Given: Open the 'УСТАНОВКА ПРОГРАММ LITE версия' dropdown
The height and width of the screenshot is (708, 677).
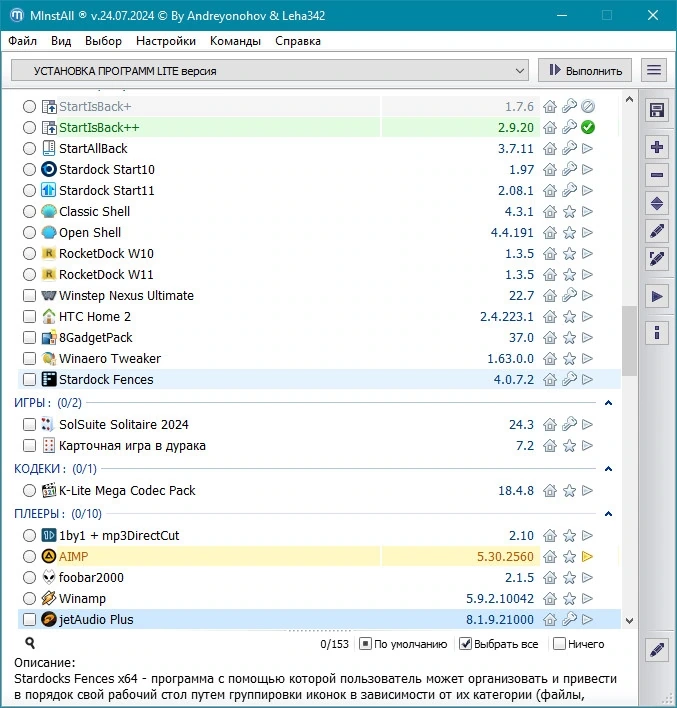Looking at the screenshot, I should (x=270, y=71).
